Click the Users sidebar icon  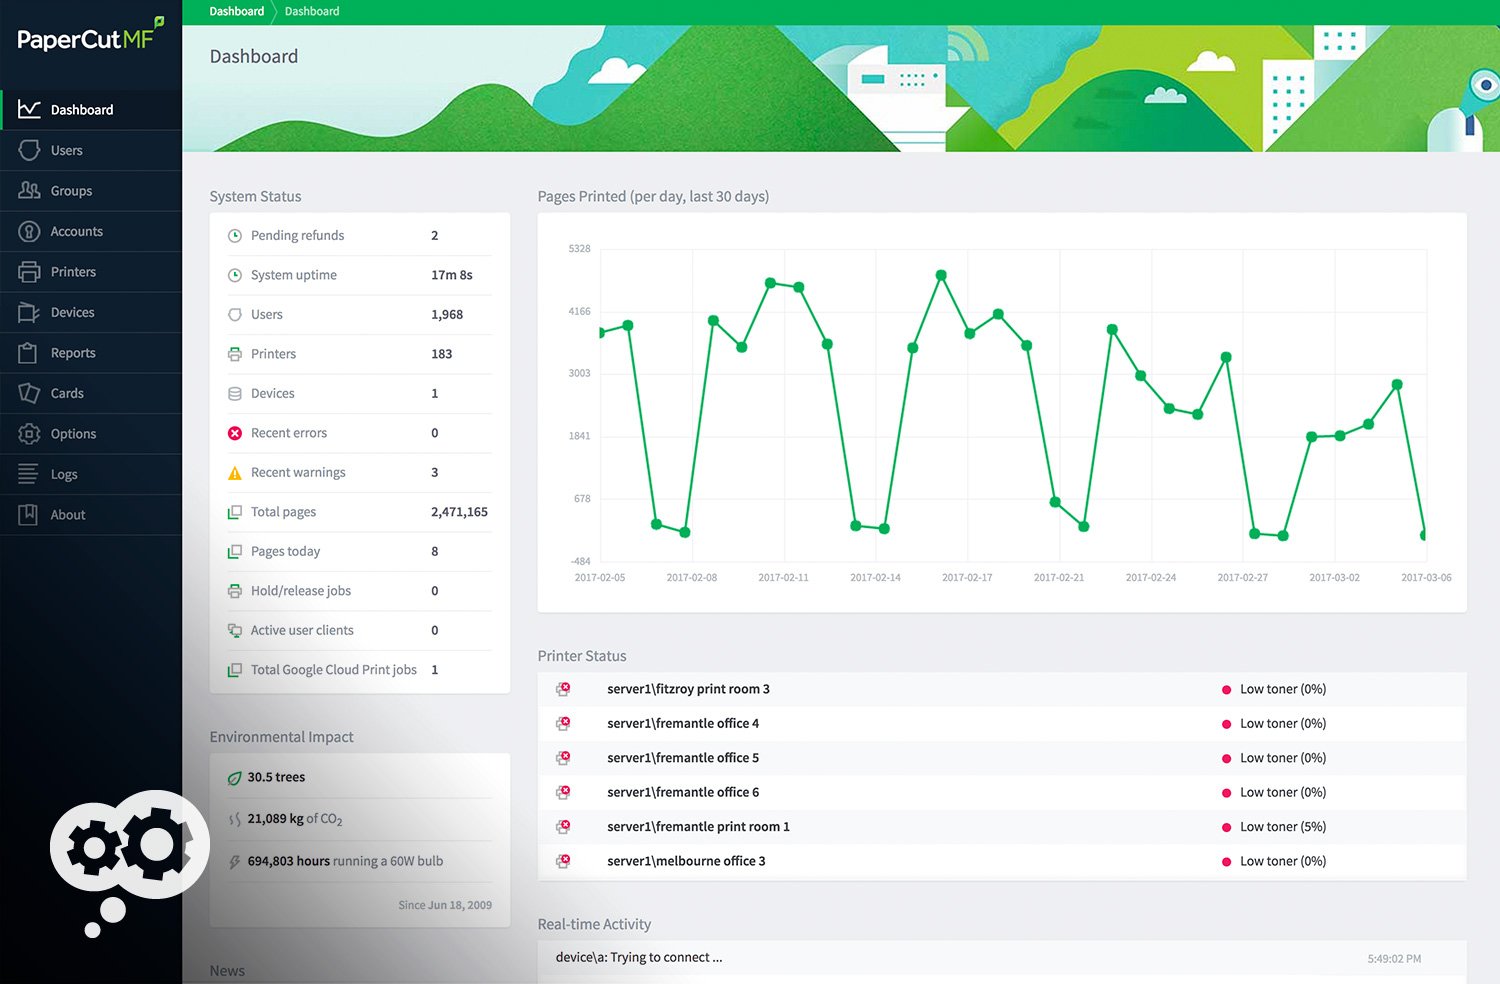pos(29,150)
